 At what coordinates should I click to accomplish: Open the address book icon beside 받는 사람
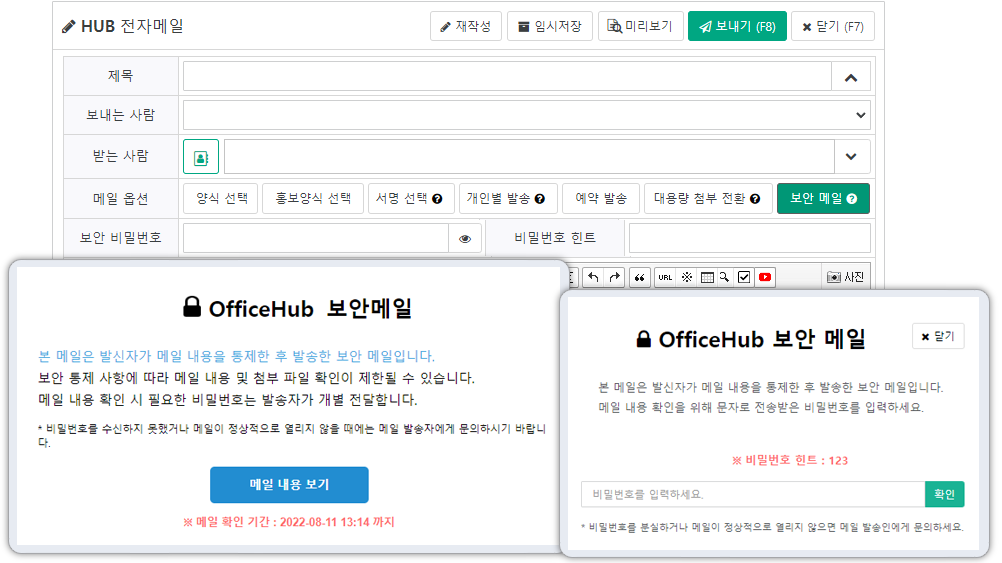pos(201,157)
